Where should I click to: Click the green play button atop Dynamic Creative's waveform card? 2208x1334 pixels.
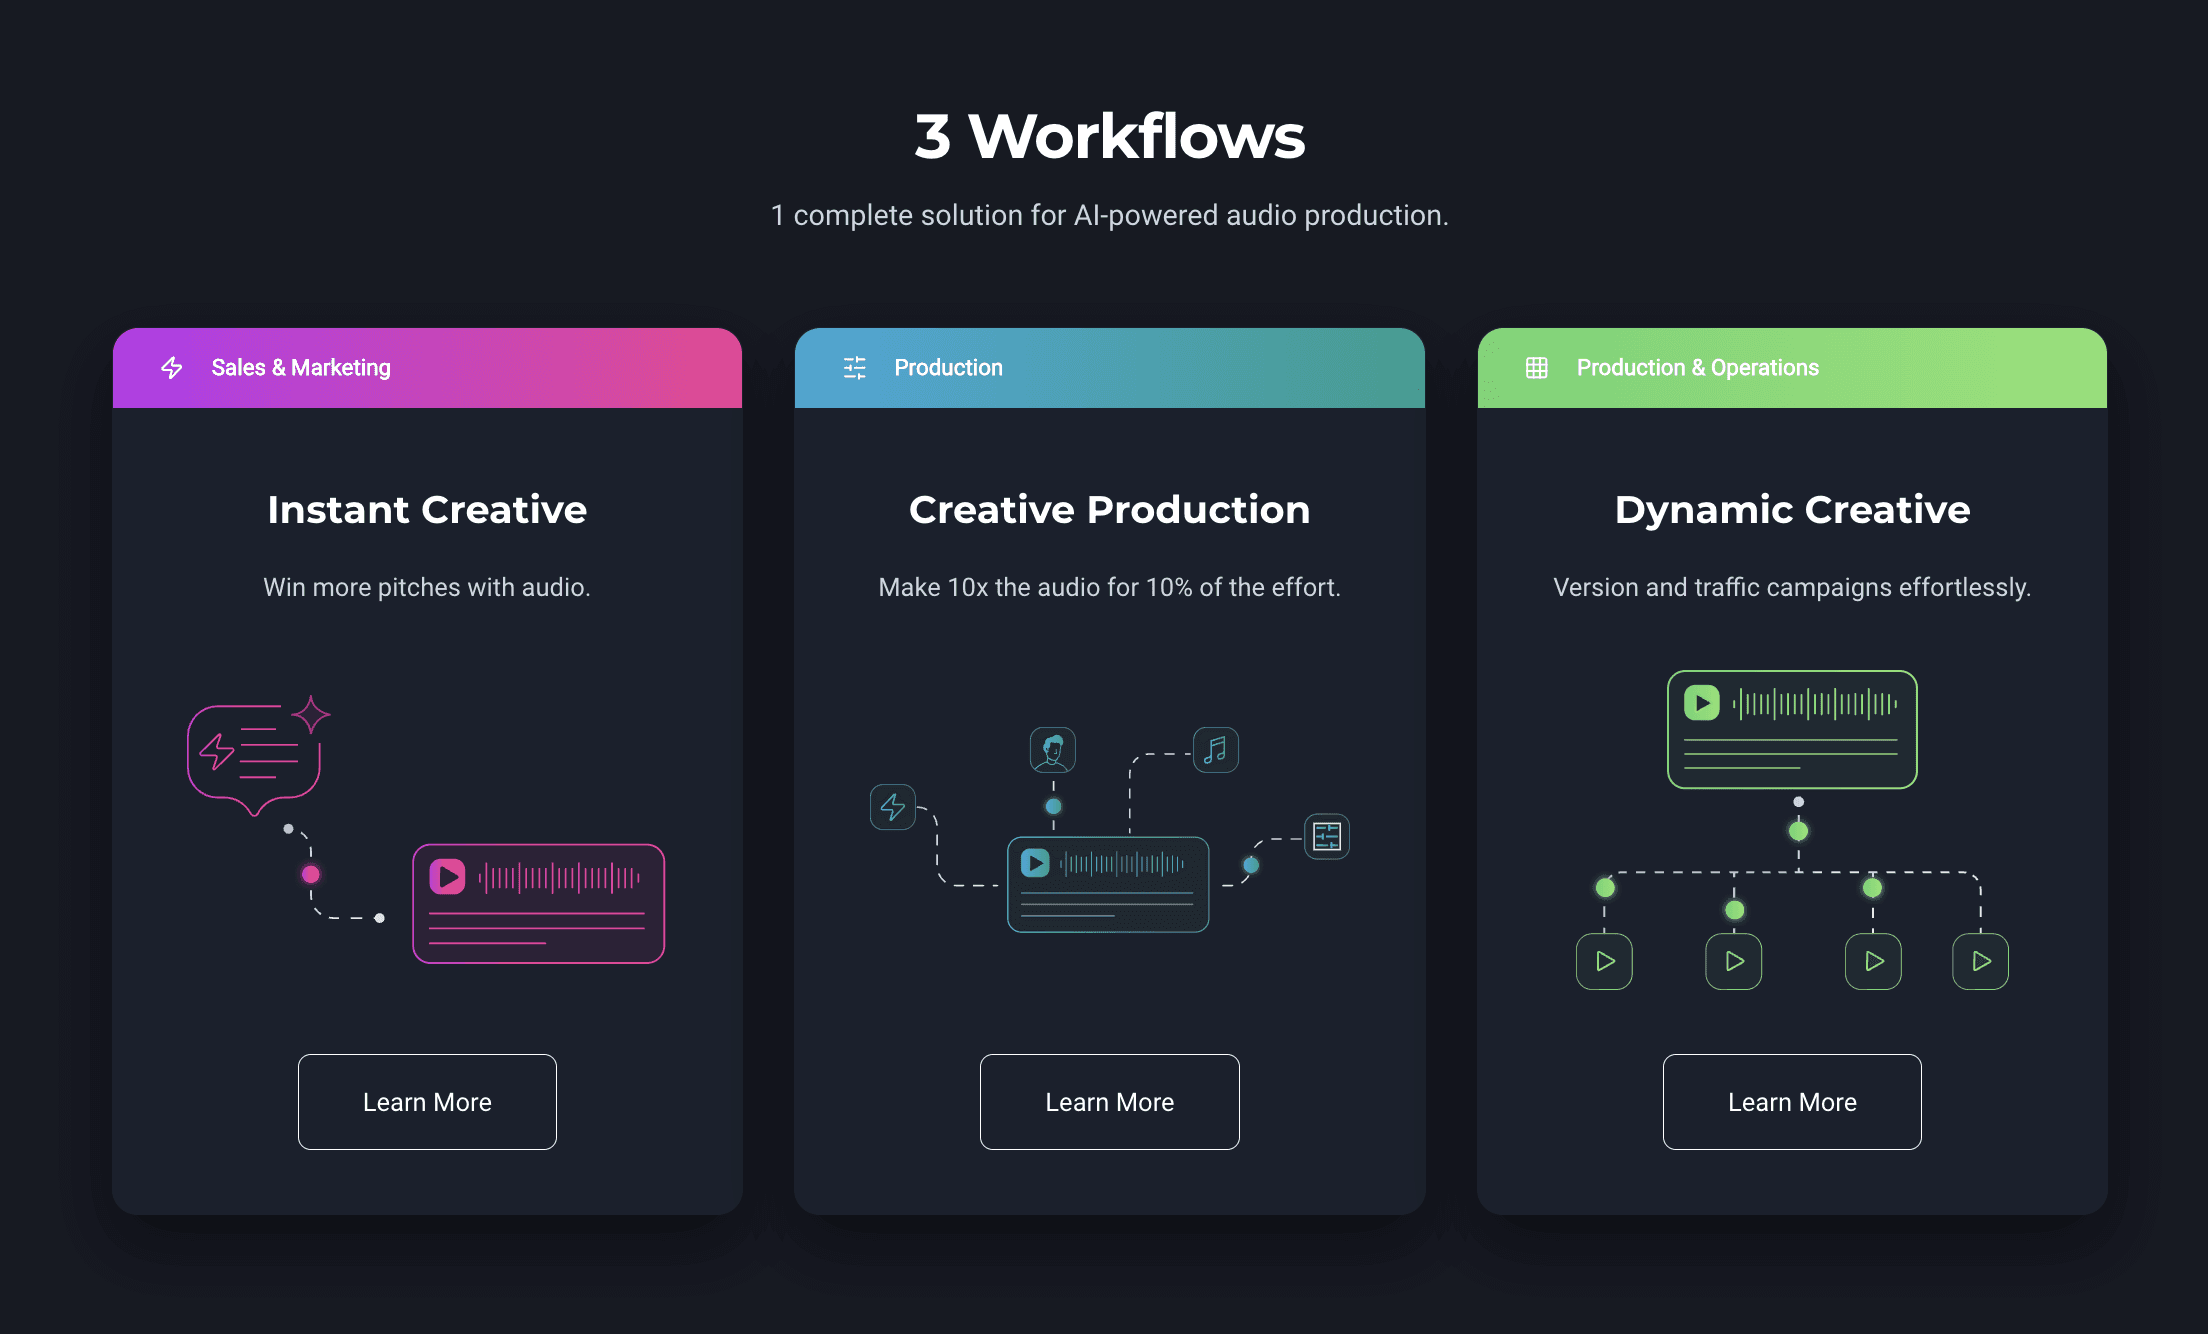click(x=1703, y=701)
